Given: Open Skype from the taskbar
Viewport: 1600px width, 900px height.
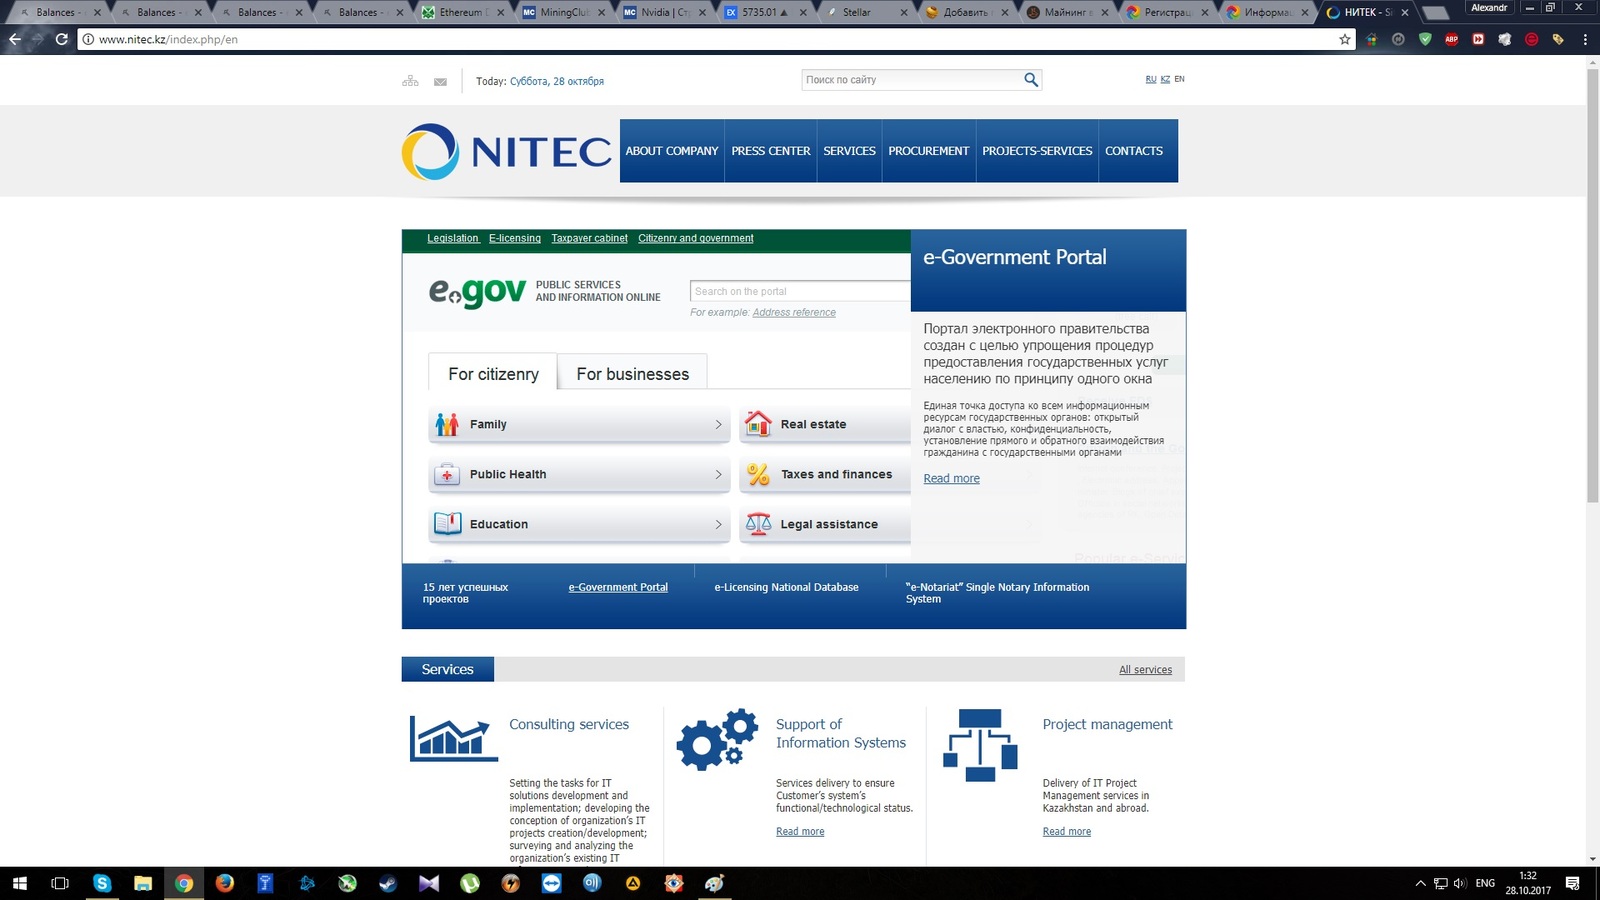Looking at the screenshot, I should click(x=102, y=883).
